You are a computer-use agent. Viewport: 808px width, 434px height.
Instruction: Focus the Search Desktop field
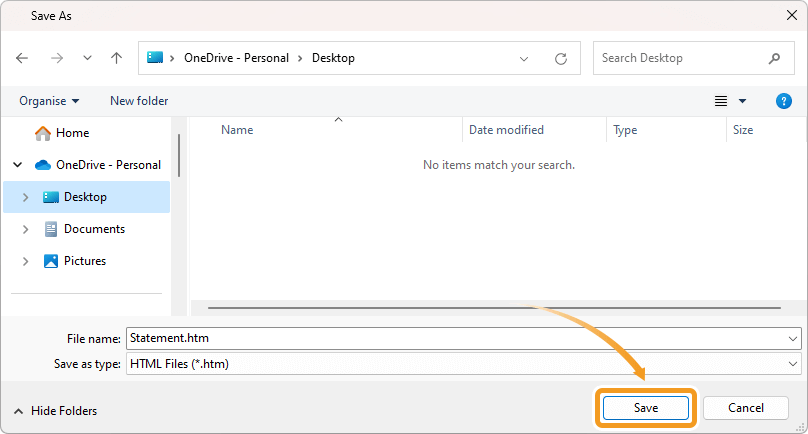click(693, 58)
